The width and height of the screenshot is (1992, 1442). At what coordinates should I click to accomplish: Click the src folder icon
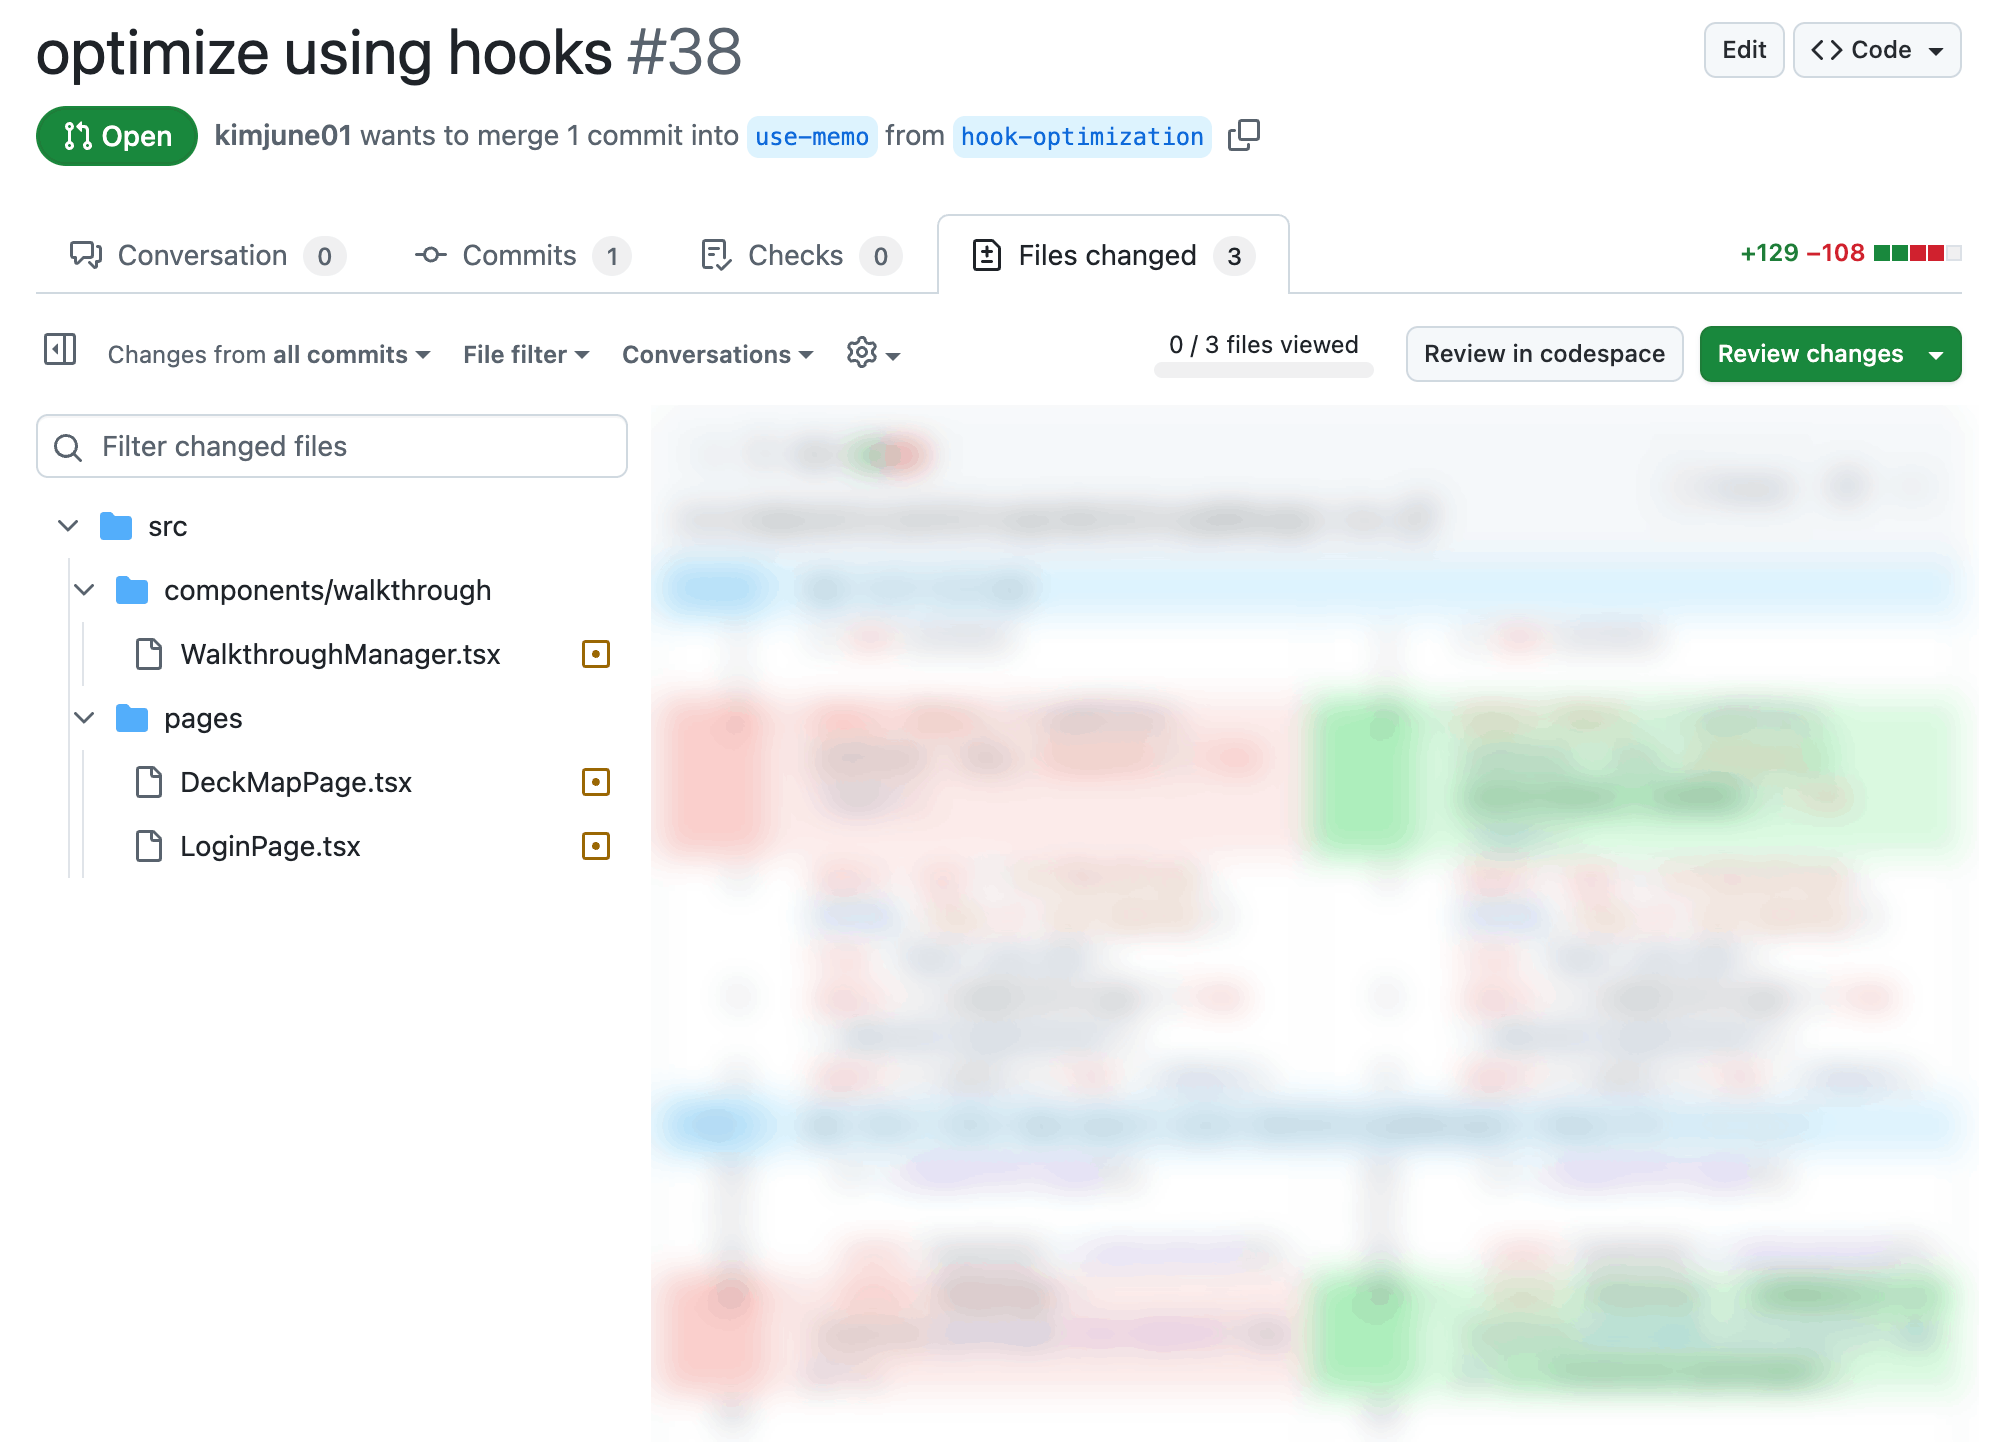(x=116, y=526)
